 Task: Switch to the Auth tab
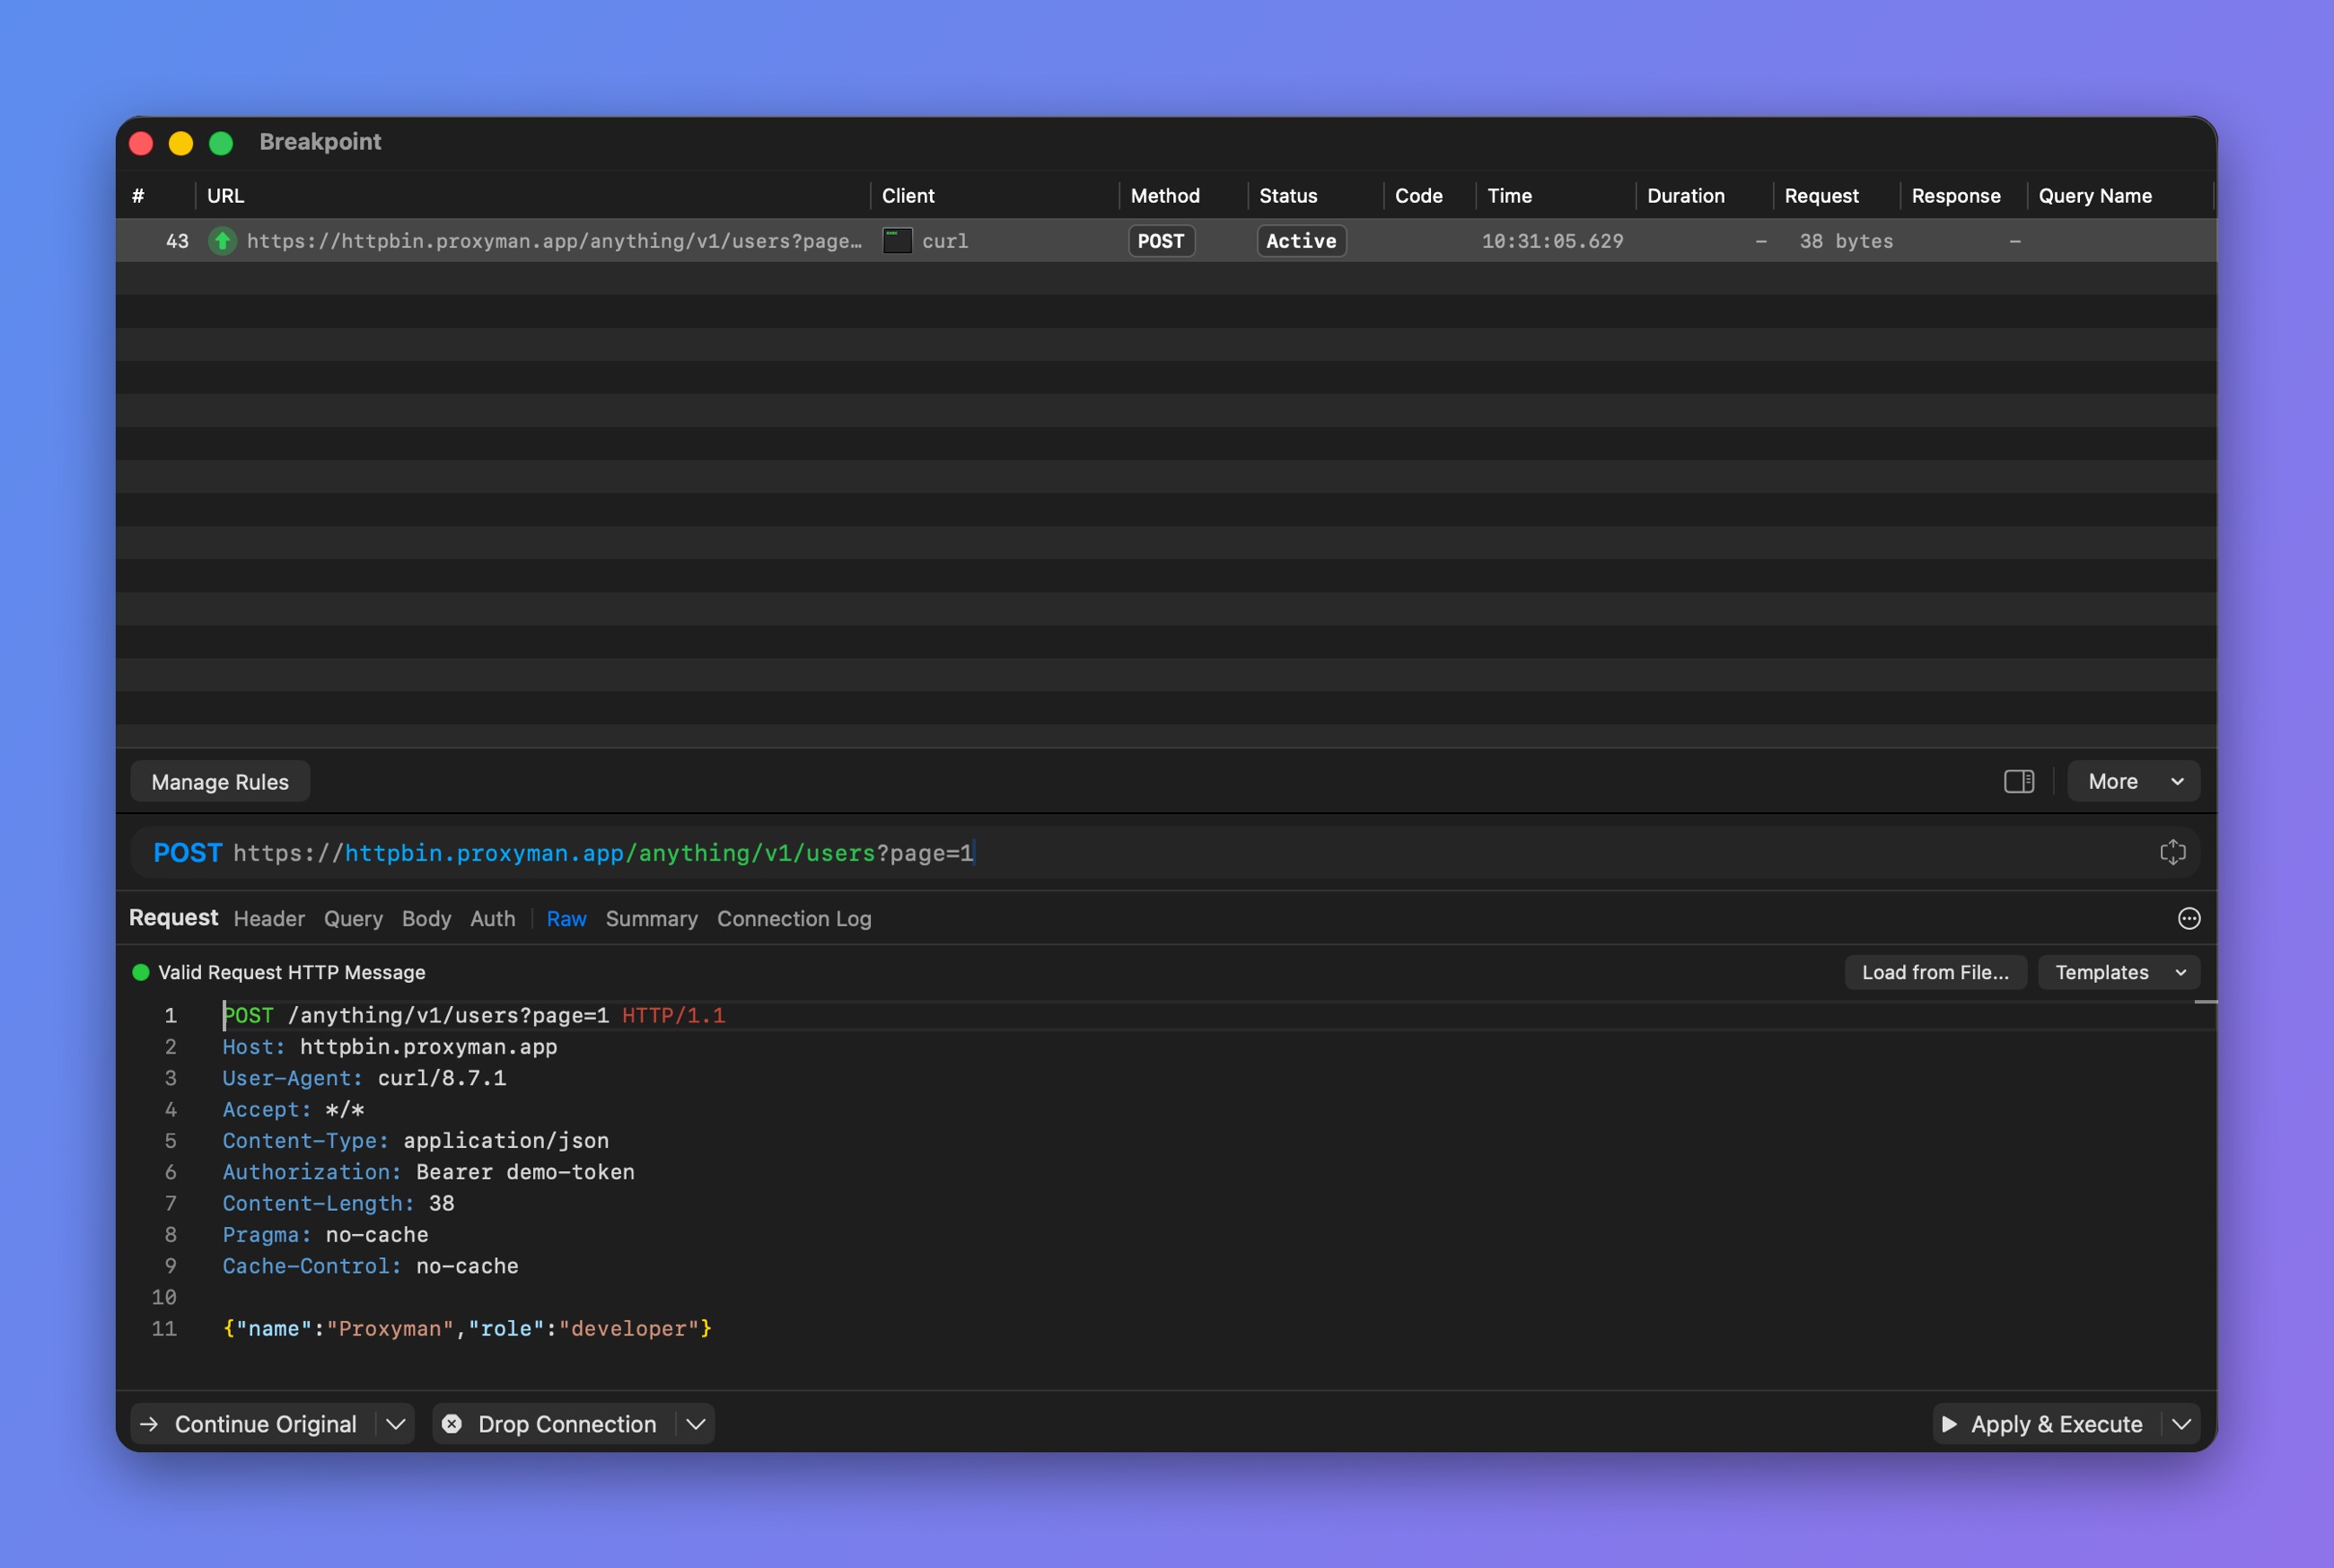[x=493, y=919]
